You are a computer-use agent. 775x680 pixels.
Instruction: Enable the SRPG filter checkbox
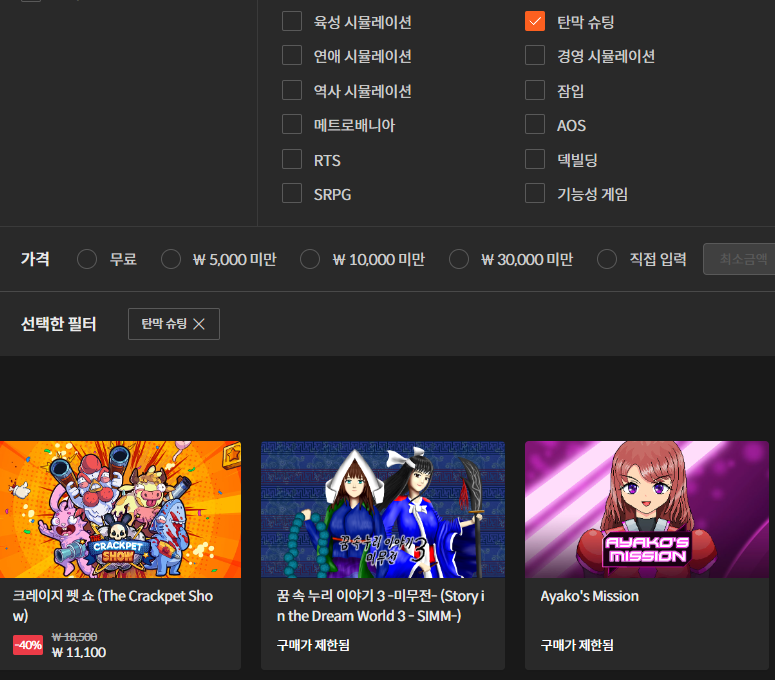coord(292,194)
